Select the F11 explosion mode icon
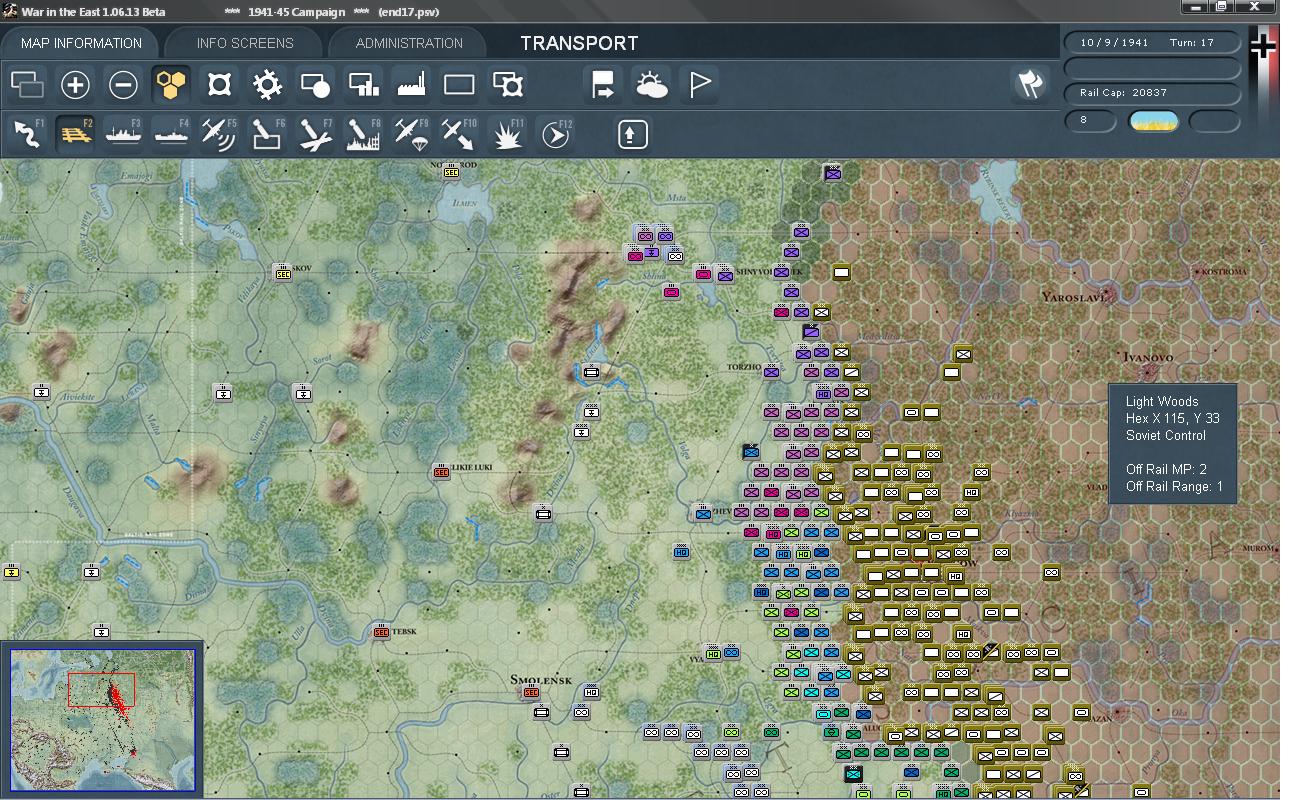Screen dimensions: 1289x807 click(507, 133)
